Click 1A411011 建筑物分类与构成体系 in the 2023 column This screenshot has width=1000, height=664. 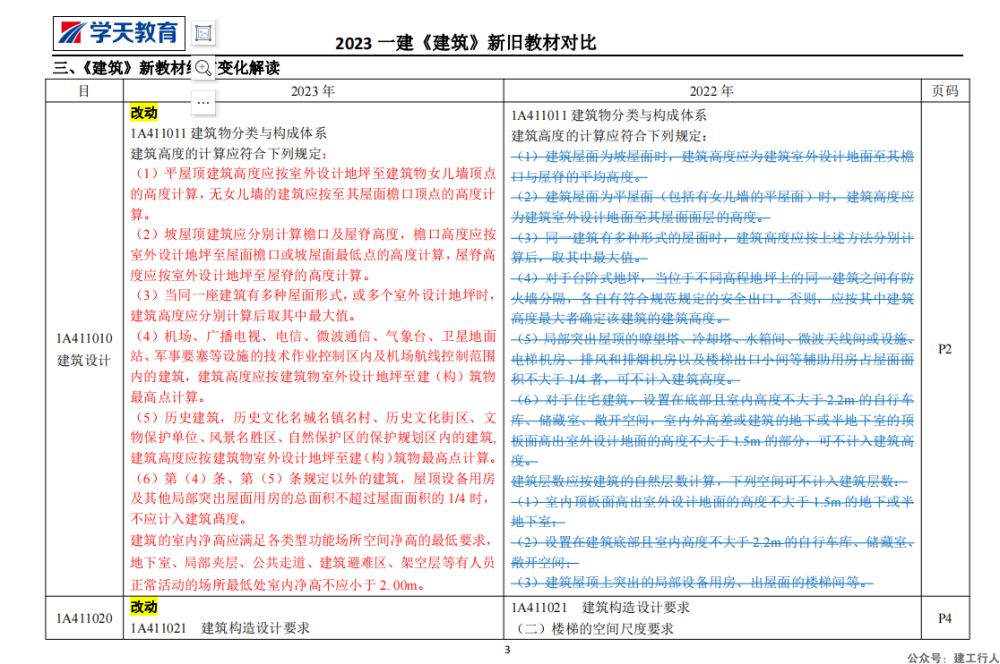point(228,133)
